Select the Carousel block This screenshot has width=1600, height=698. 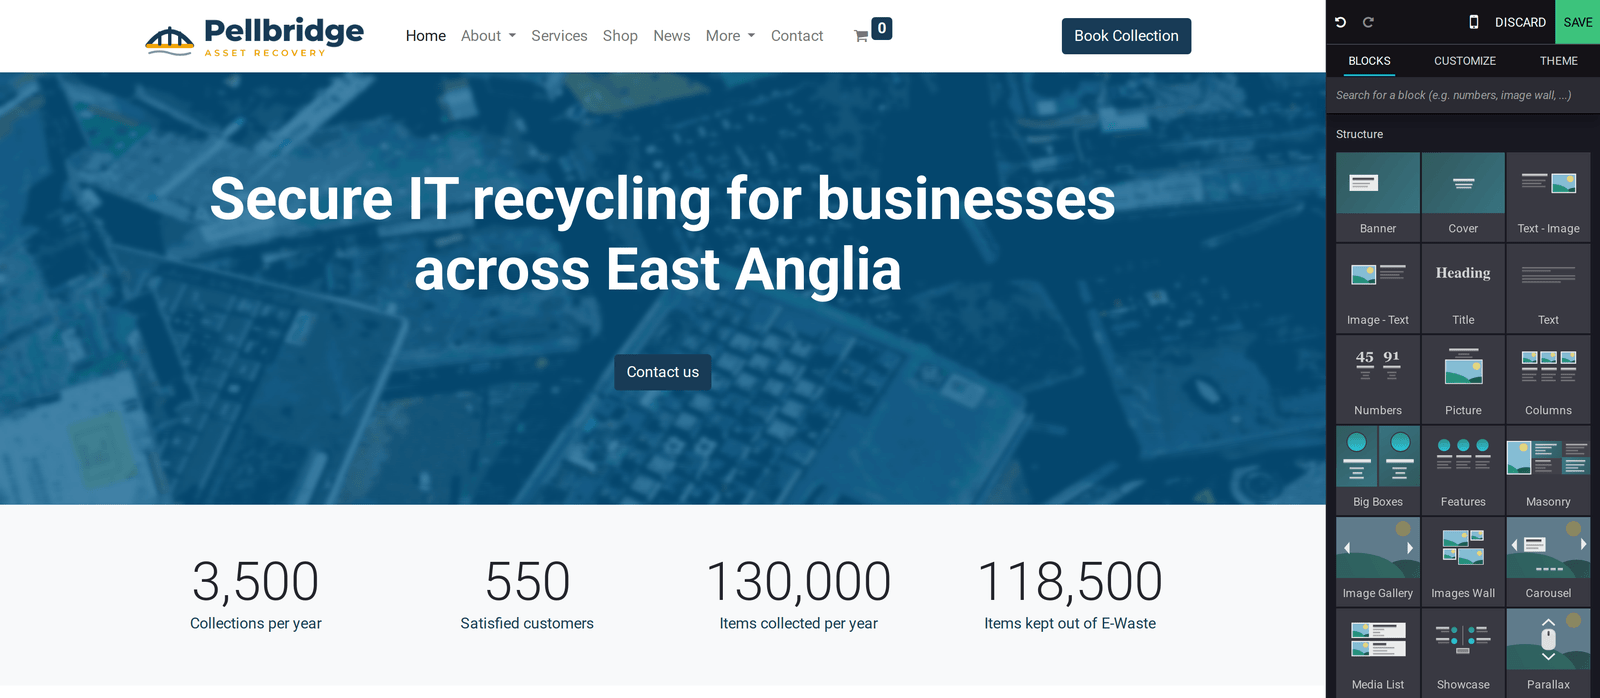[x=1548, y=561]
